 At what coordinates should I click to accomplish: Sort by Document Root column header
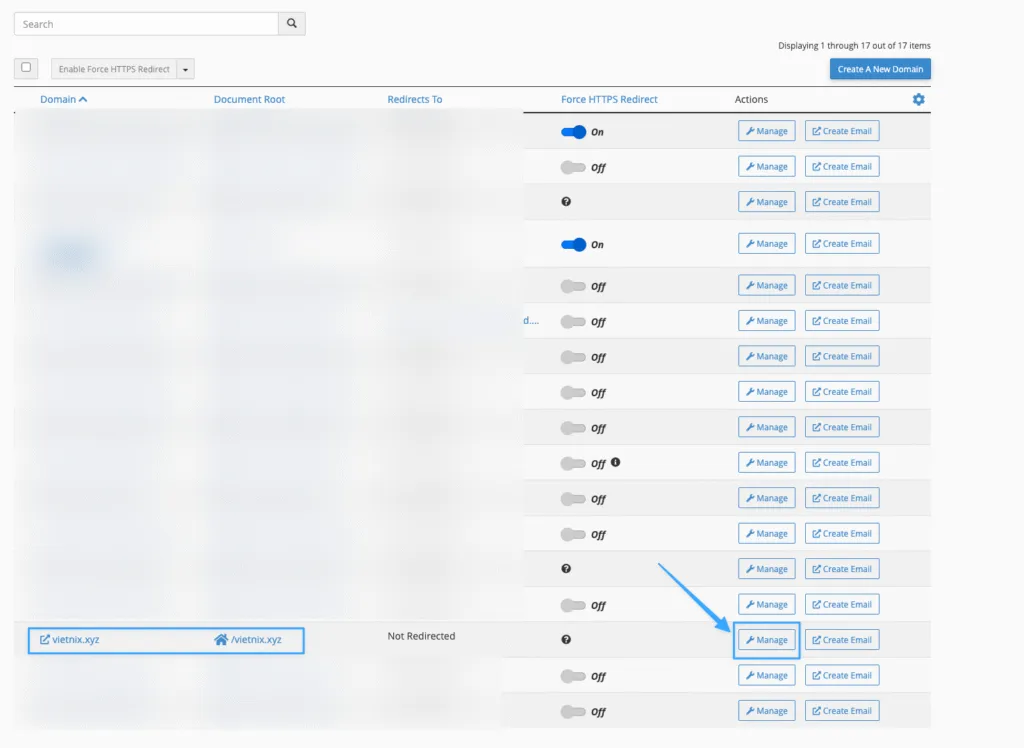point(251,99)
